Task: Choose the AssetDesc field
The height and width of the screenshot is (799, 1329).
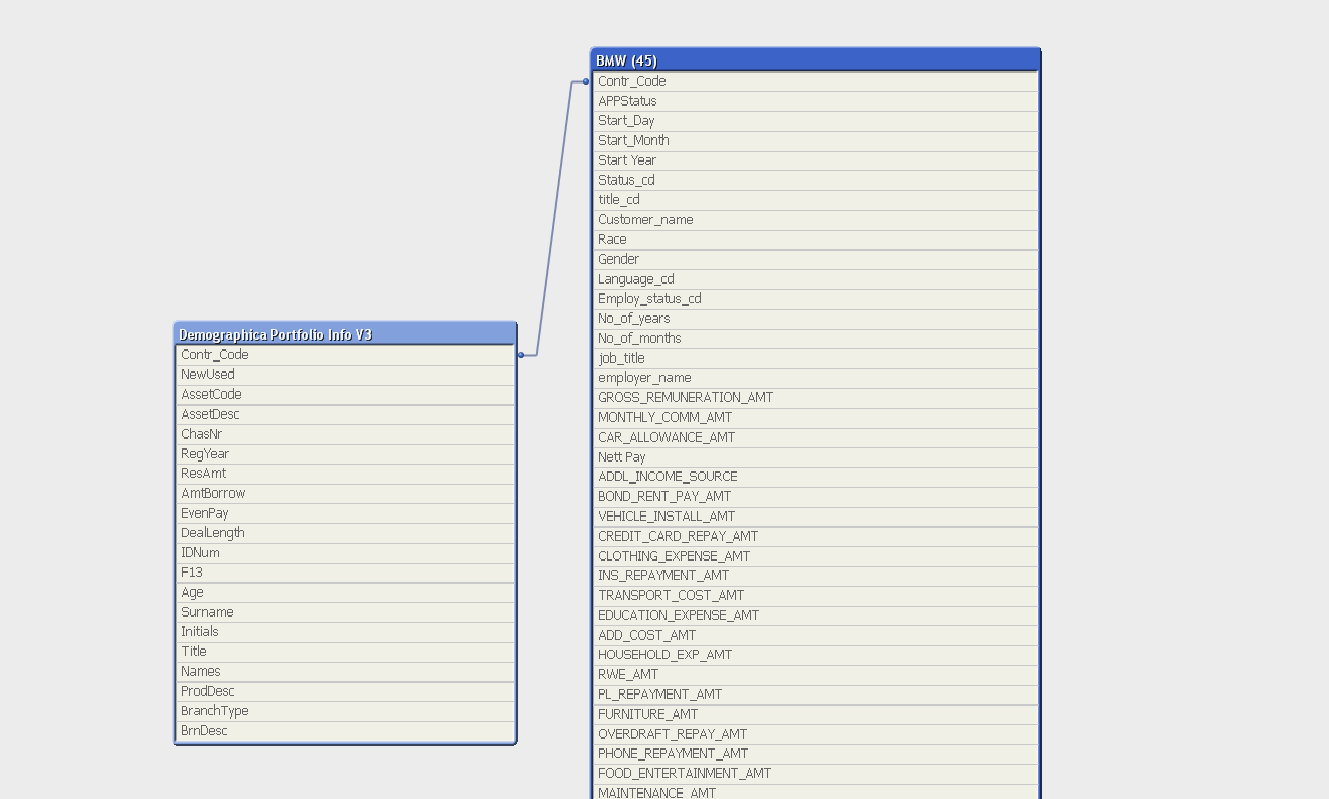Action: (x=346, y=415)
